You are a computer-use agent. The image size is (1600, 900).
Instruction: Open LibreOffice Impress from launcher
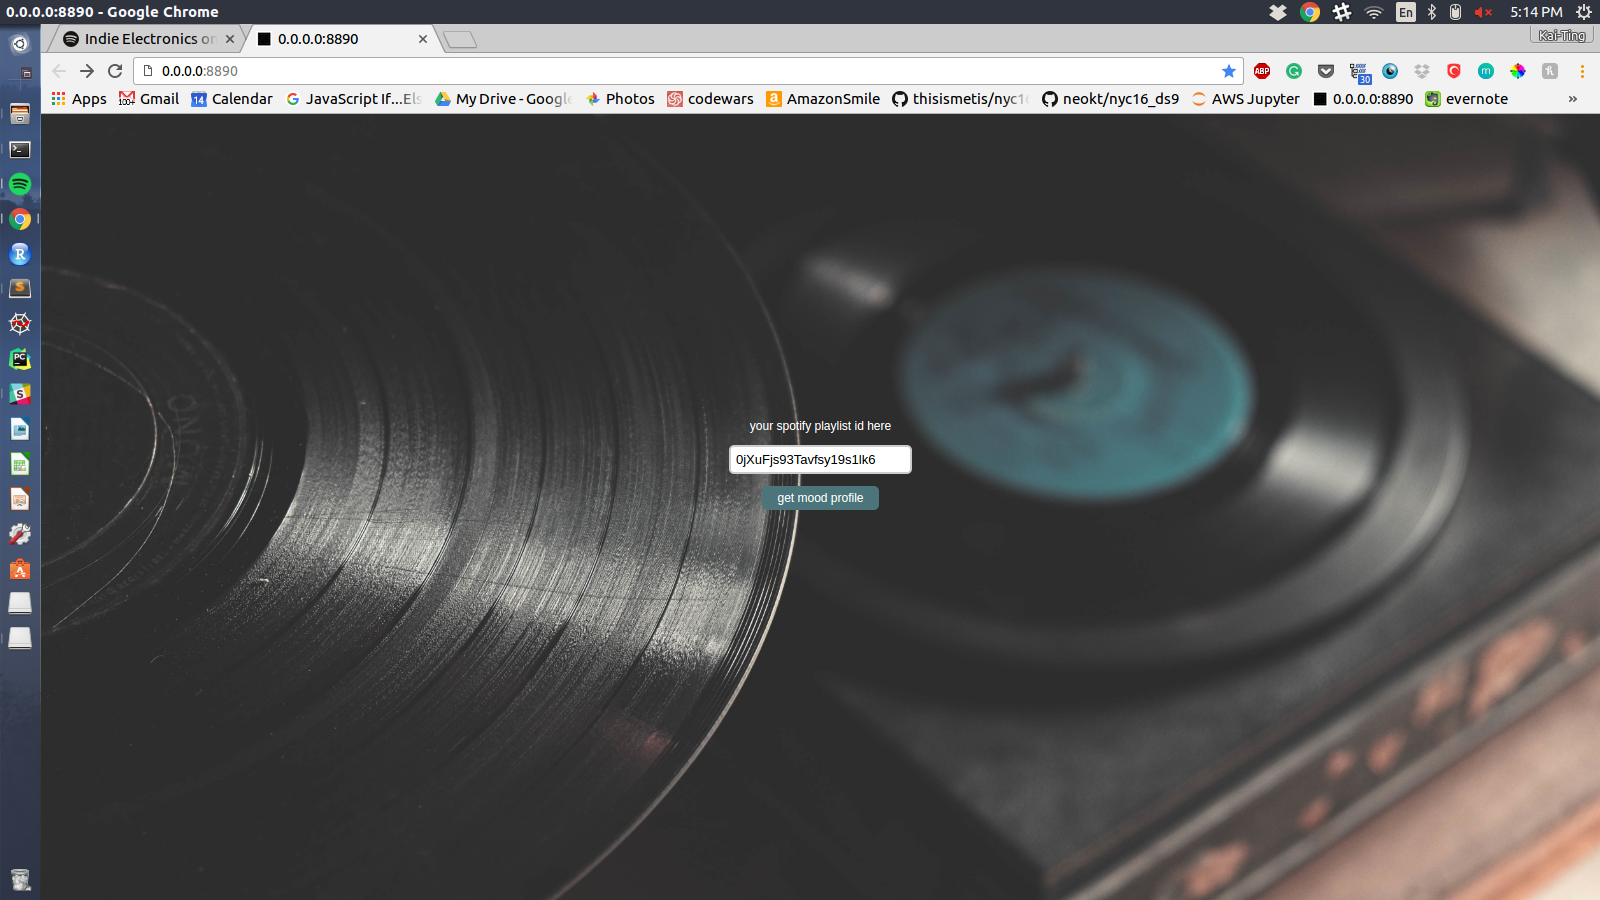point(20,499)
